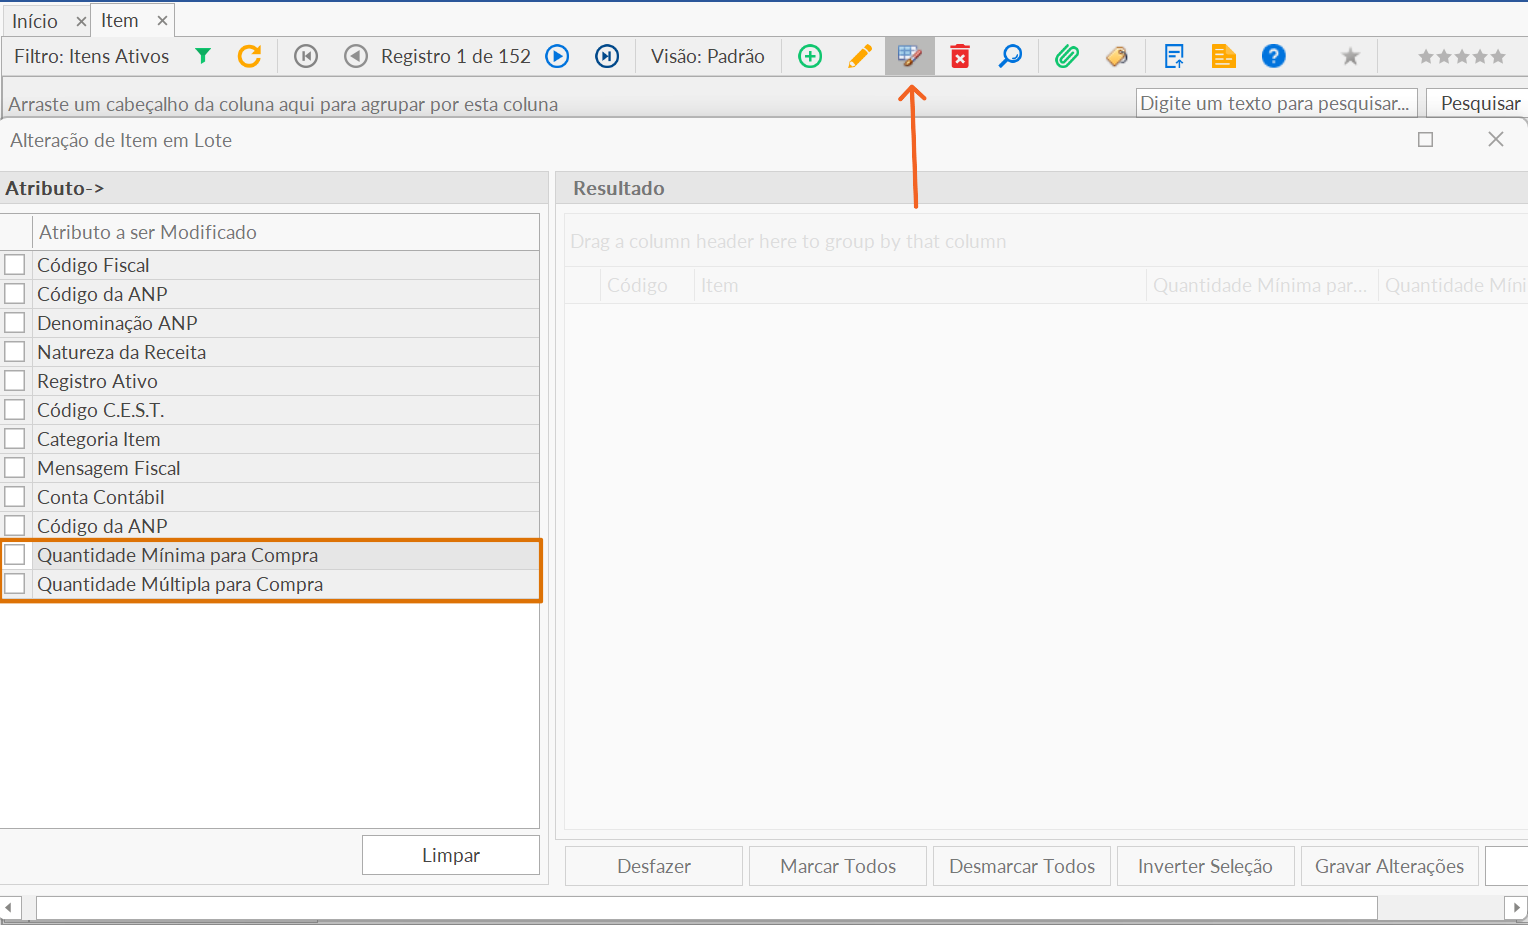Click Desmarcar Todos button

(x=1022, y=866)
